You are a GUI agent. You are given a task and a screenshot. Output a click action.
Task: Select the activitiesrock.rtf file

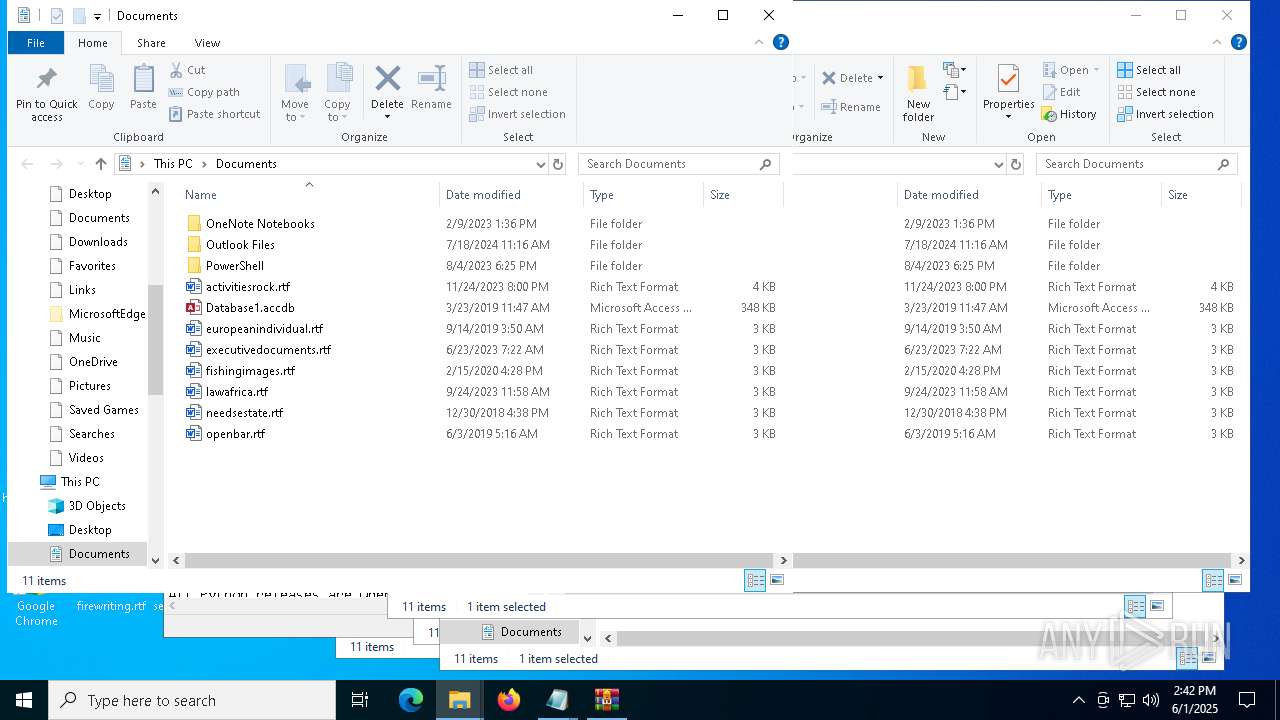click(x=248, y=287)
